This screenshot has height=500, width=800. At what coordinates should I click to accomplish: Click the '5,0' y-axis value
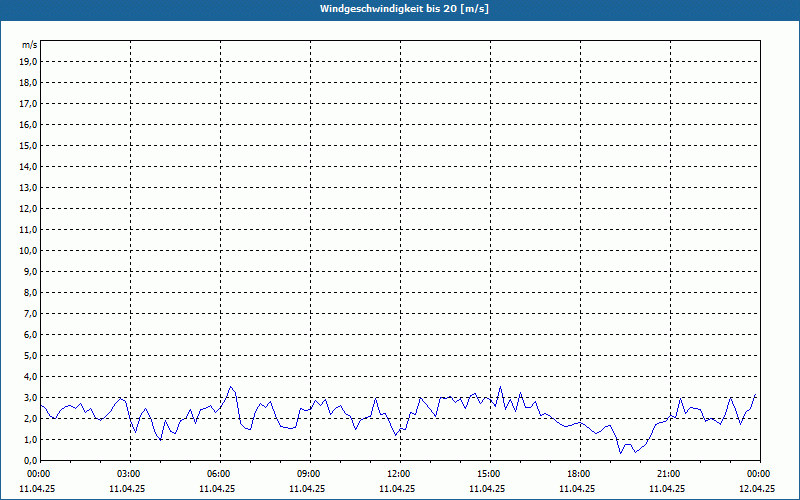point(31,356)
